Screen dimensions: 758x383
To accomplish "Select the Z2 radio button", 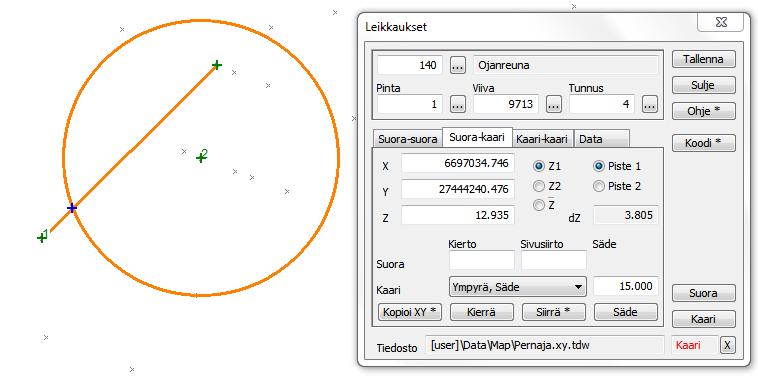I will coord(539,186).
